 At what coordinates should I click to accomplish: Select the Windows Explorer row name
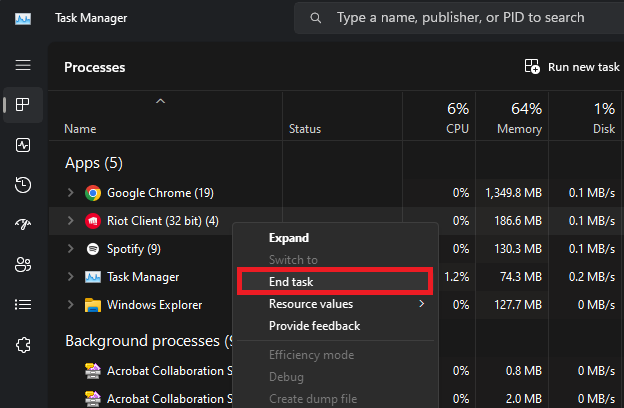click(154, 305)
